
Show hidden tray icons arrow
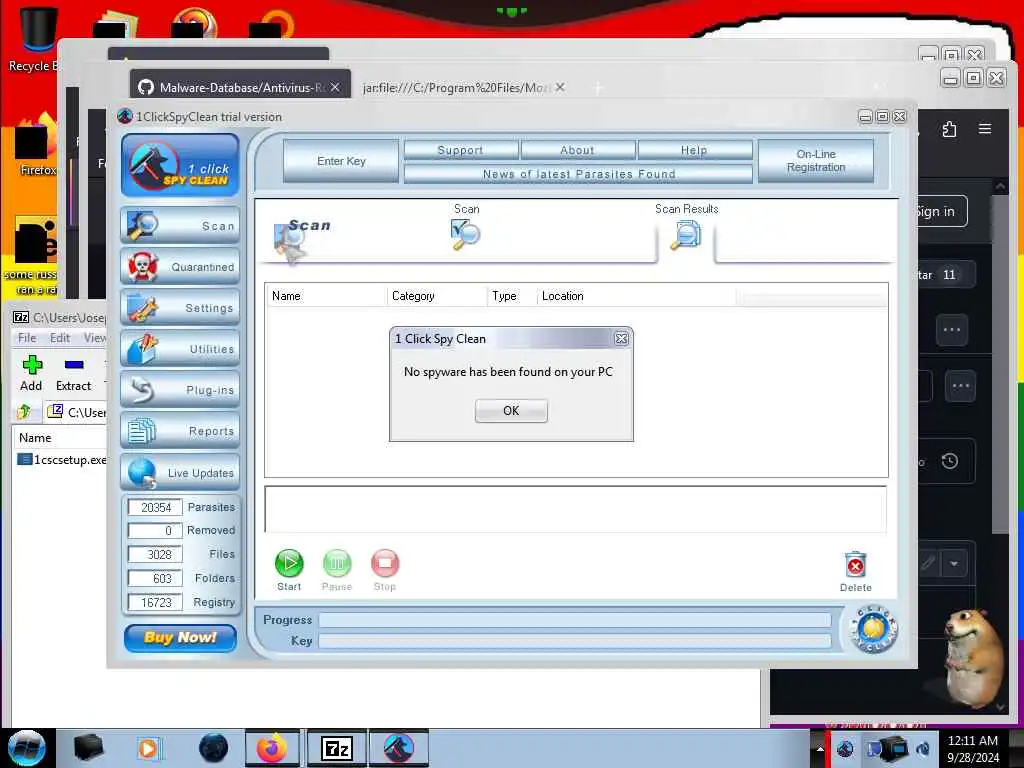click(819, 748)
